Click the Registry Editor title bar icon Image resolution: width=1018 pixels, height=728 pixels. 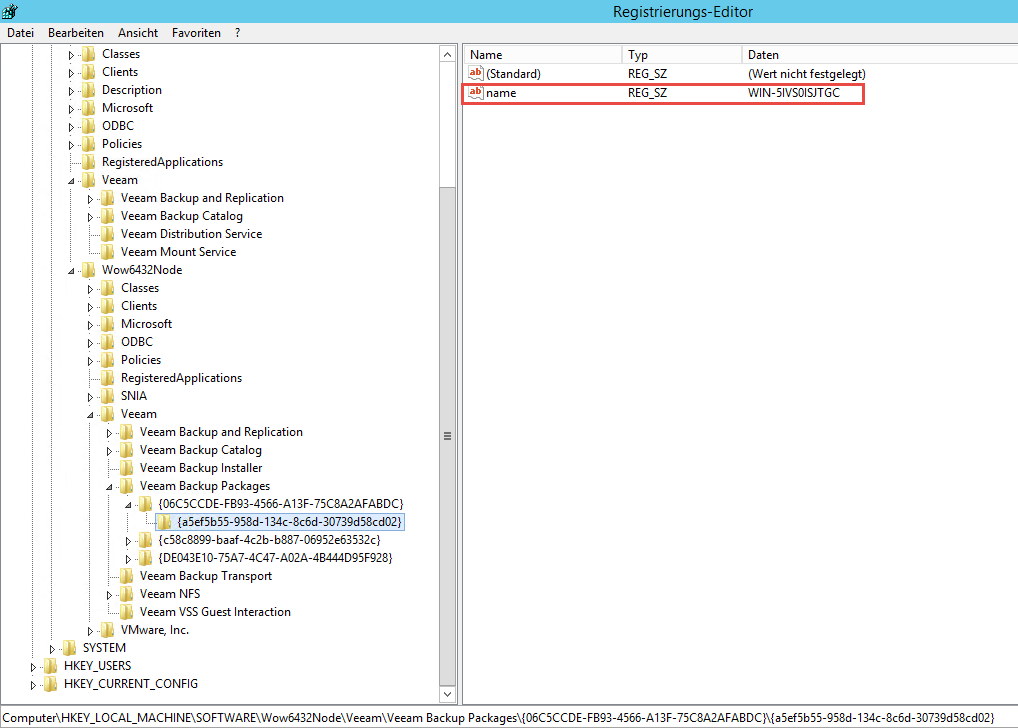click(10, 11)
